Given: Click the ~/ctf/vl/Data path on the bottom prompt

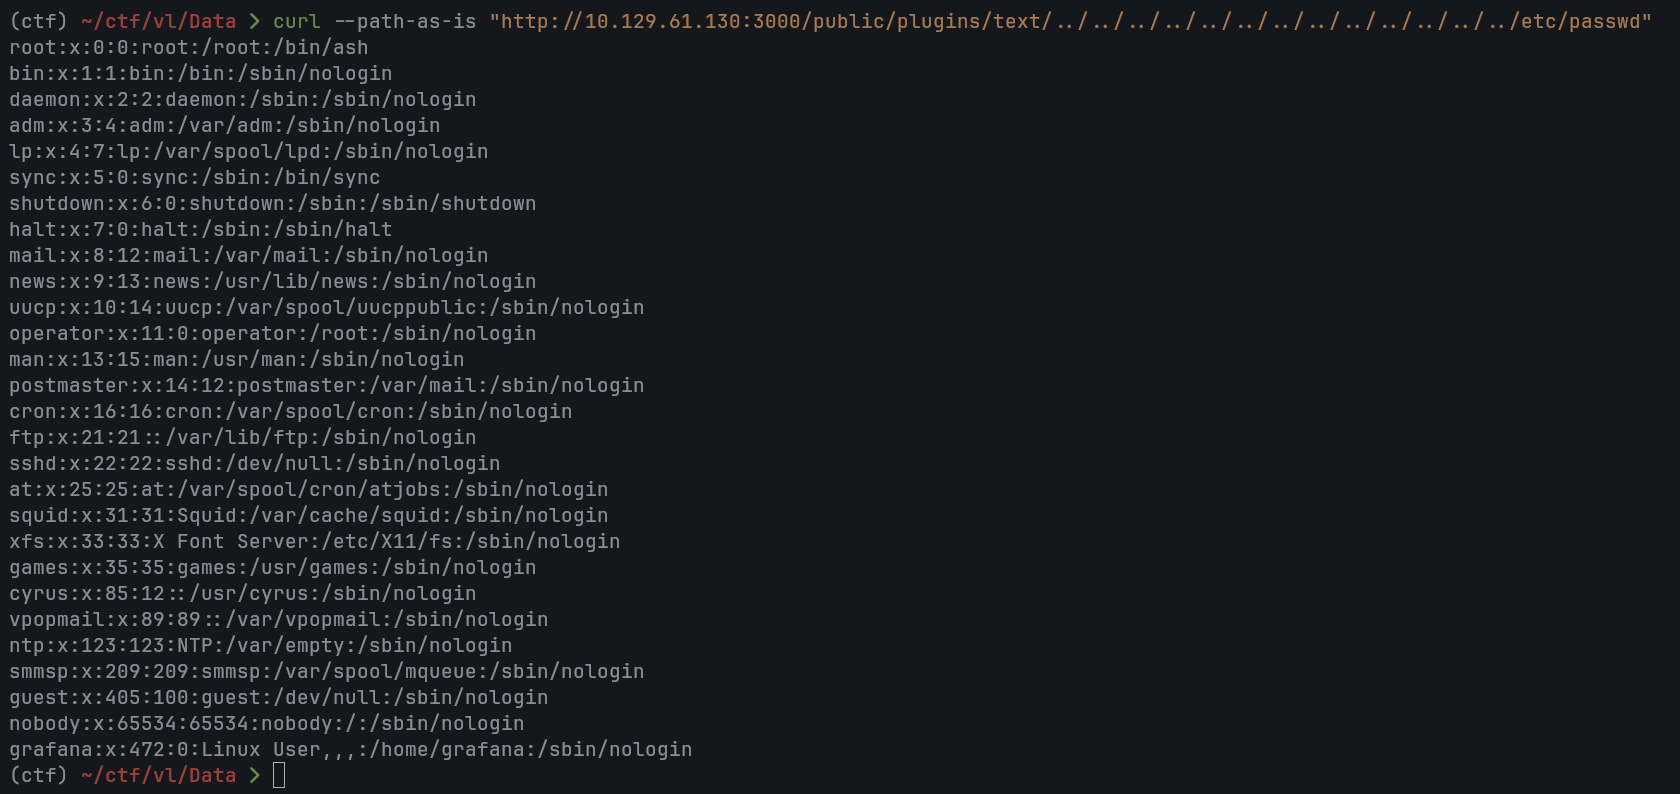Looking at the screenshot, I should [158, 775].
